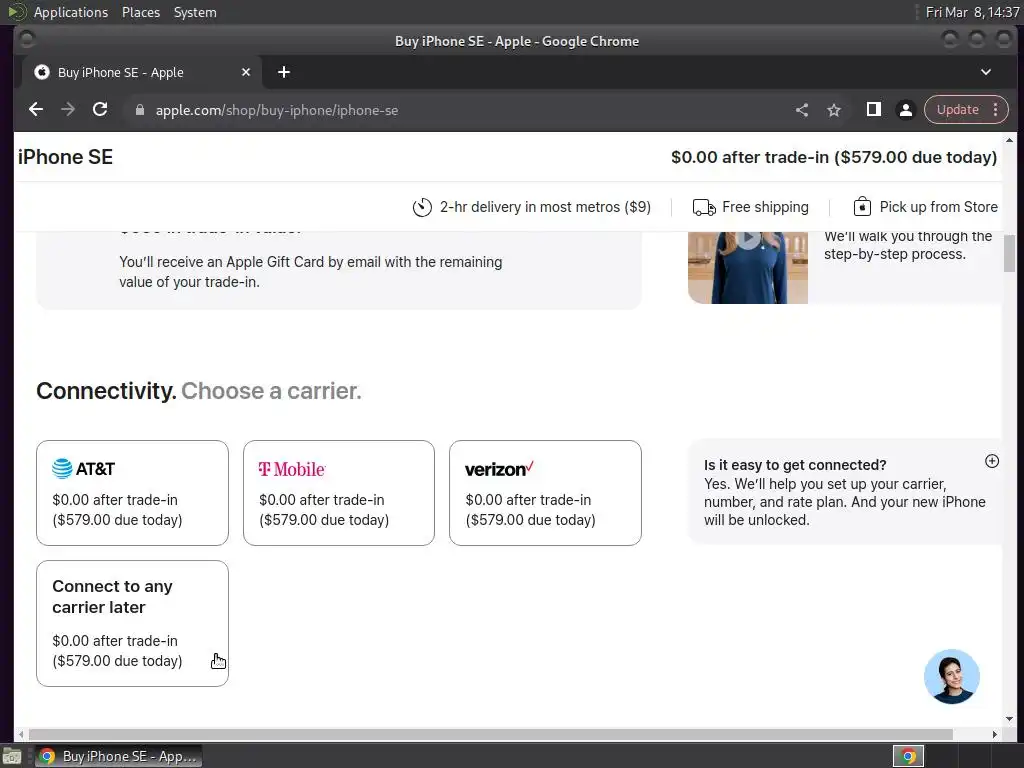Open the chat specialist avatar

click(x=952, y=677)
